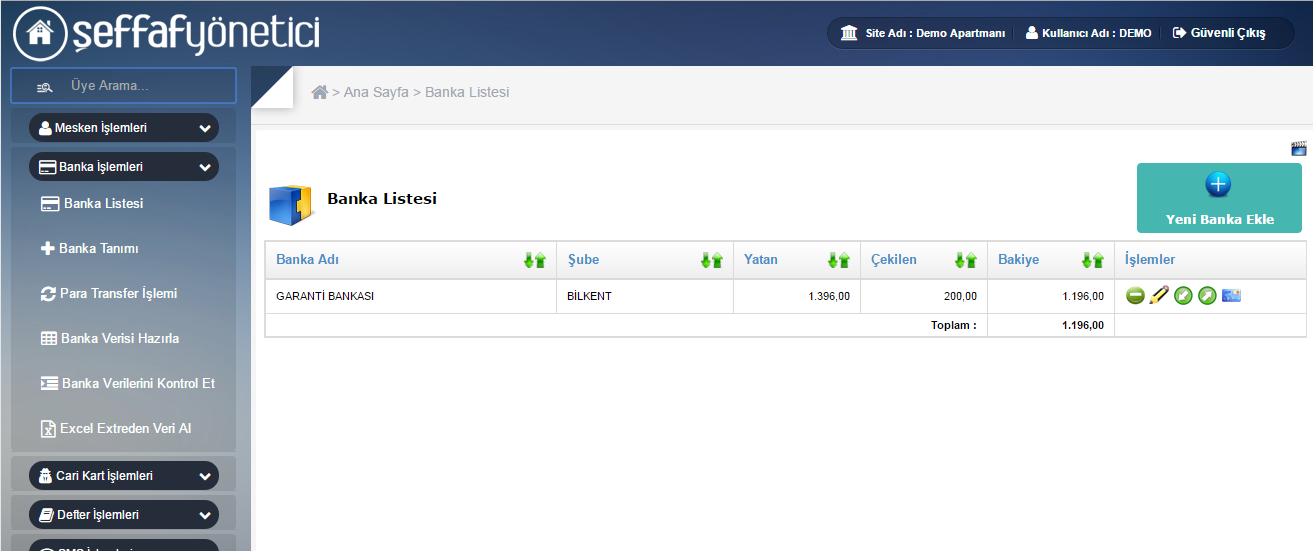Click the Excel file icon beside Excel Extreden Veri Al
1313x551 pixels.
coord(47,428)
